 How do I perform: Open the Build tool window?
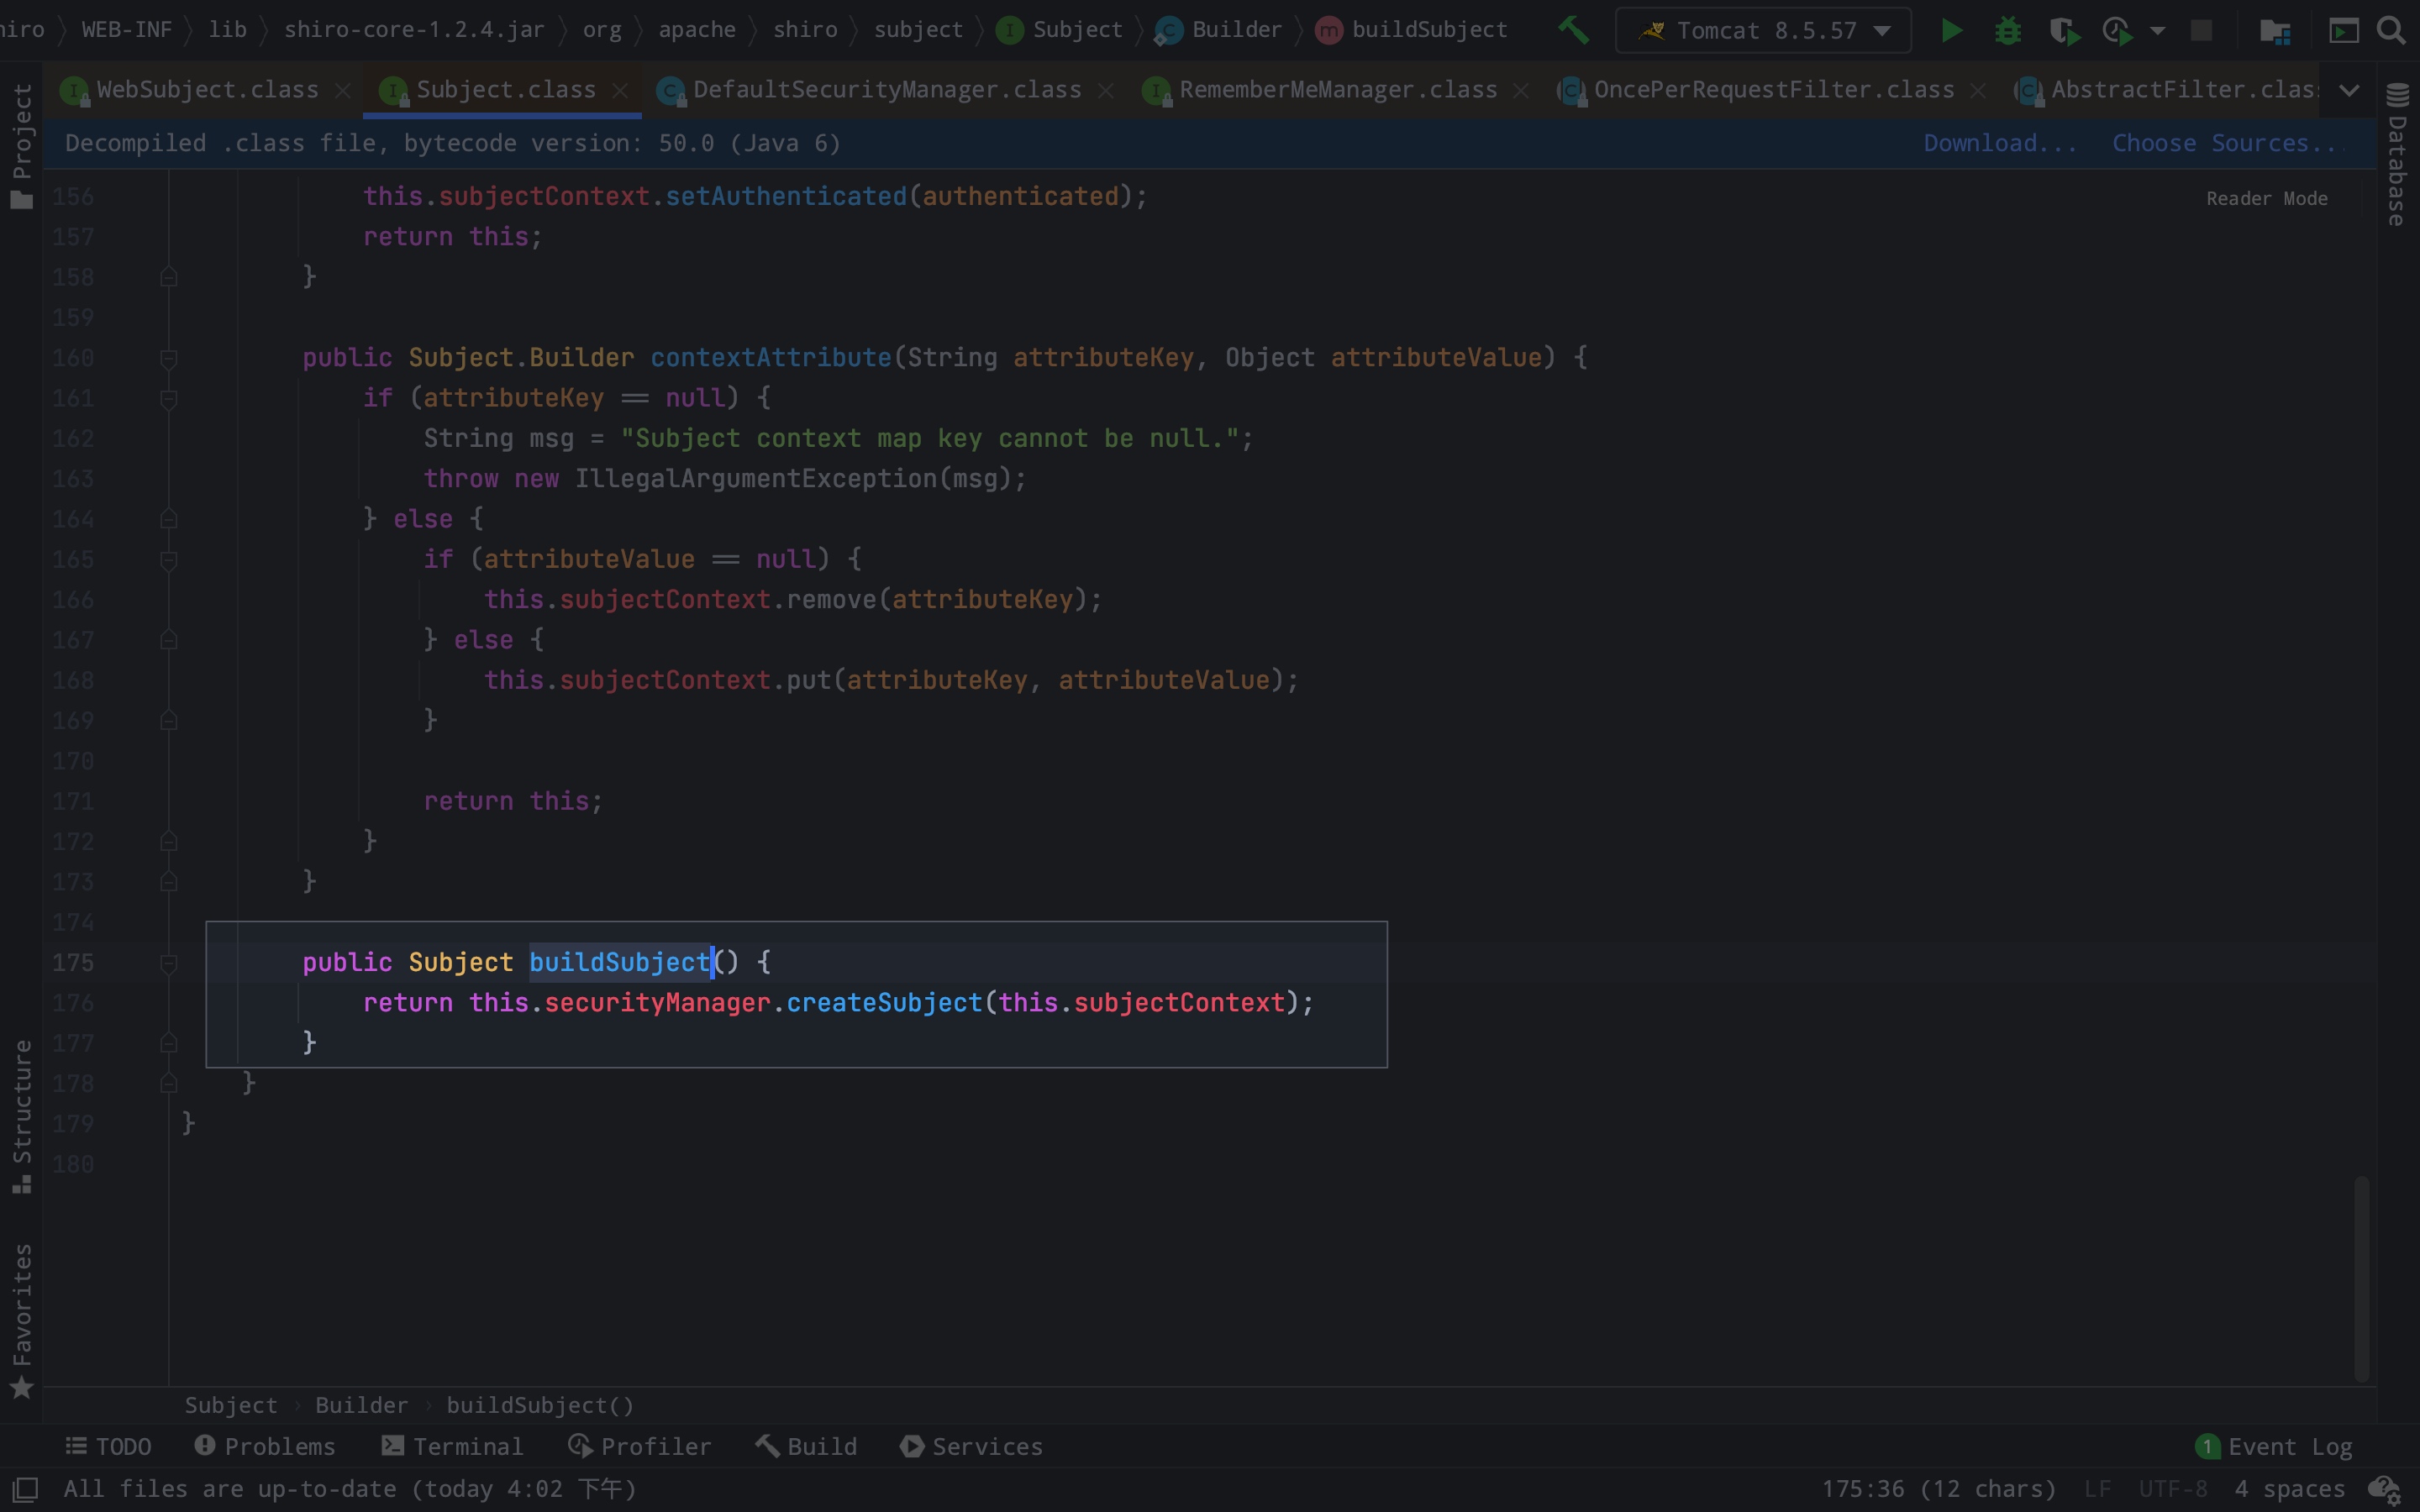tap(806, 1446)
